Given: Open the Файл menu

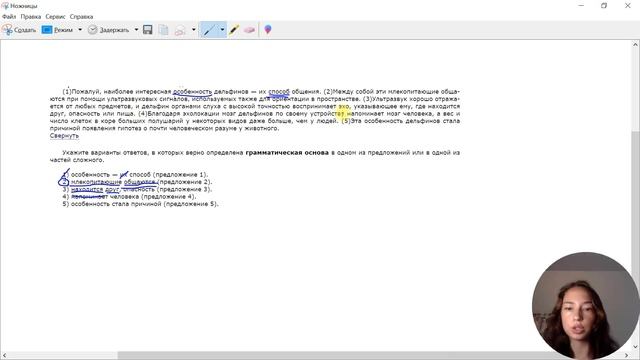Looking at the screenshot, I should tap(9, 17).
